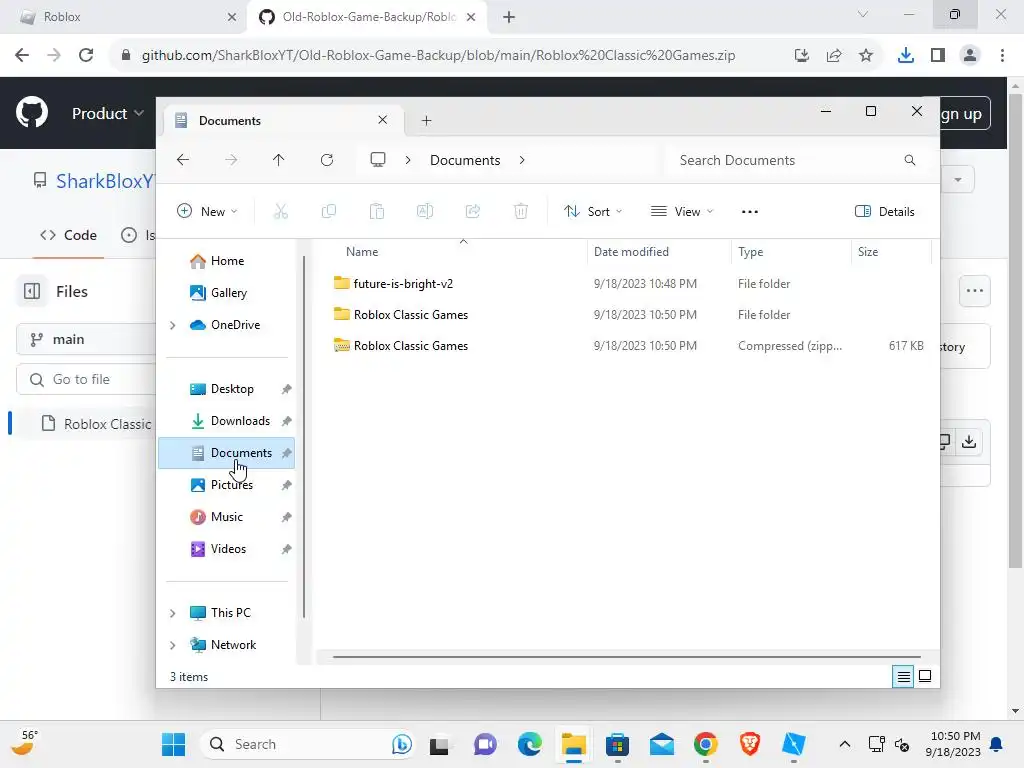The height and width of the screenshot is (768, 1024).
Task: Collapse the GitHub Files tree panel icon
Action: pyautogui.click(x=31, y=291)
